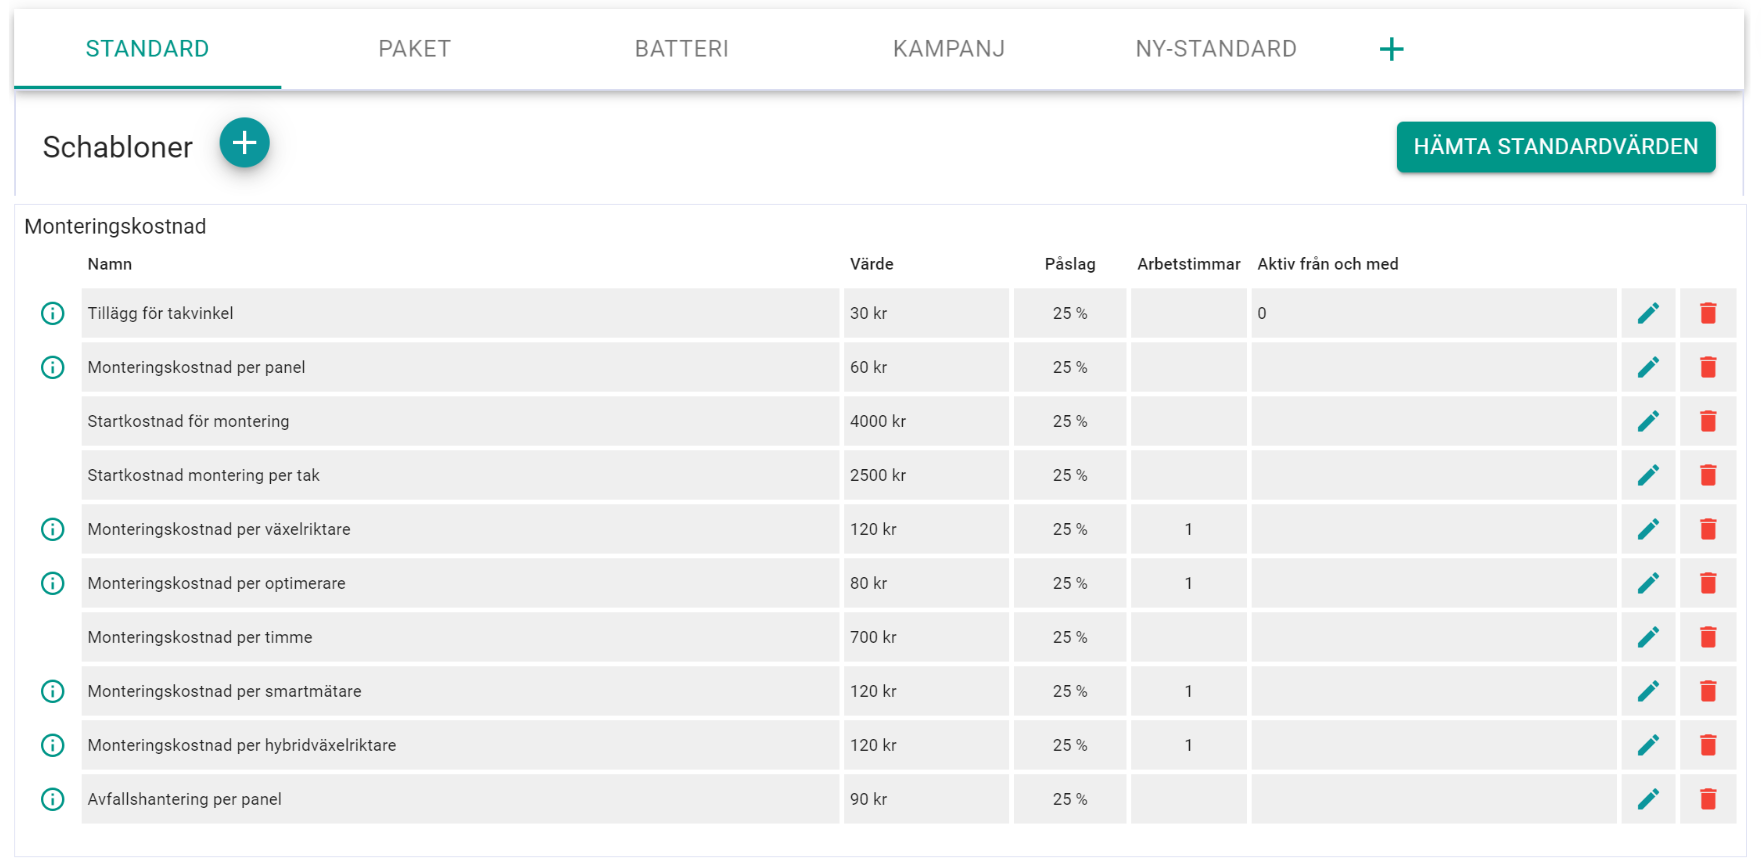The height and width of the screenshot is (867, 1761).
Task: Select the KAMPANJ tab
Action: [x=948, y=49]
